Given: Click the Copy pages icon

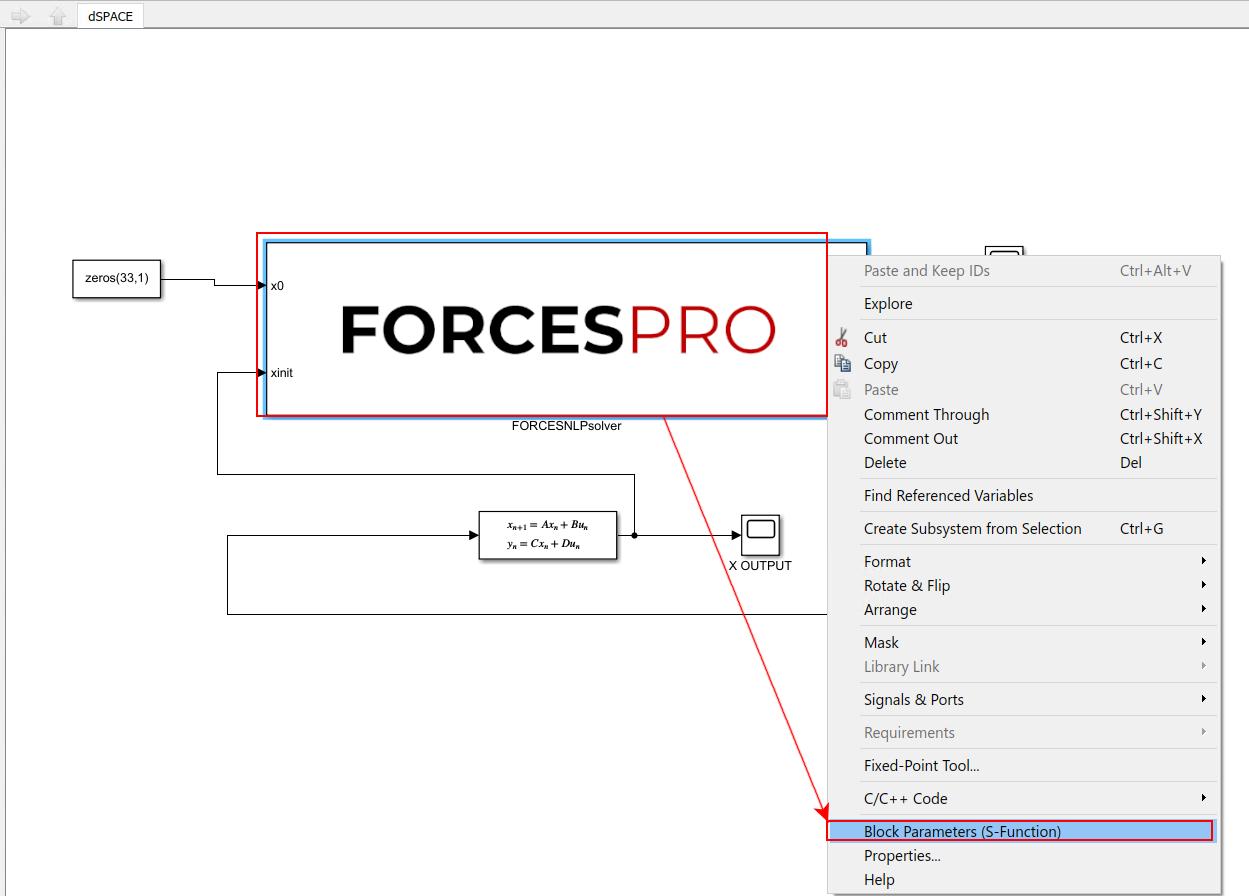Looking at the screenshot, I should (842, 364).
